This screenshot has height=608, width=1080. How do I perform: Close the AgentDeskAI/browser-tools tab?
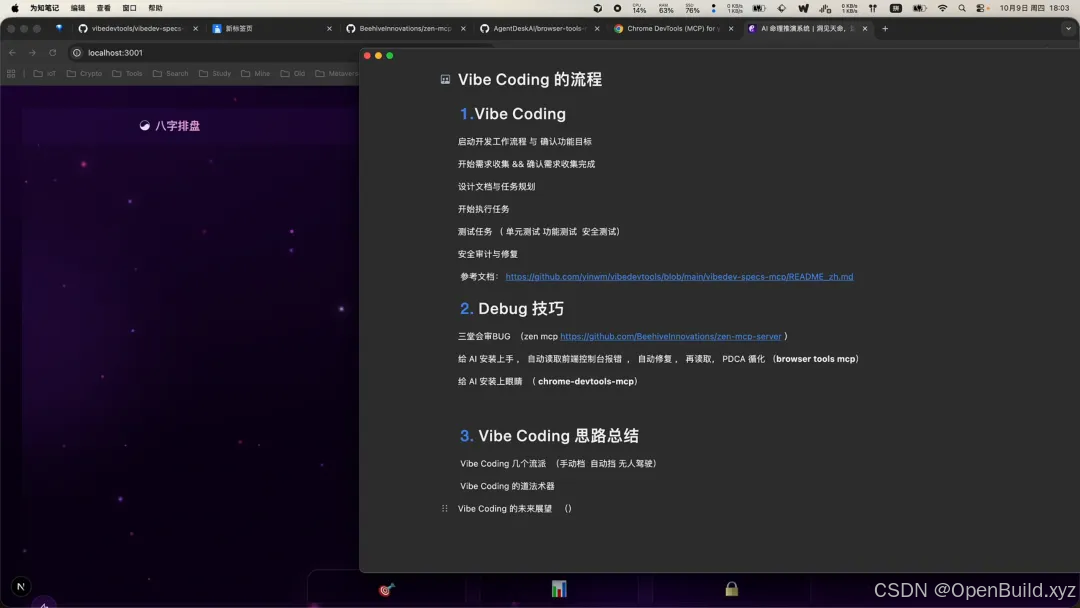pos(596,29)
